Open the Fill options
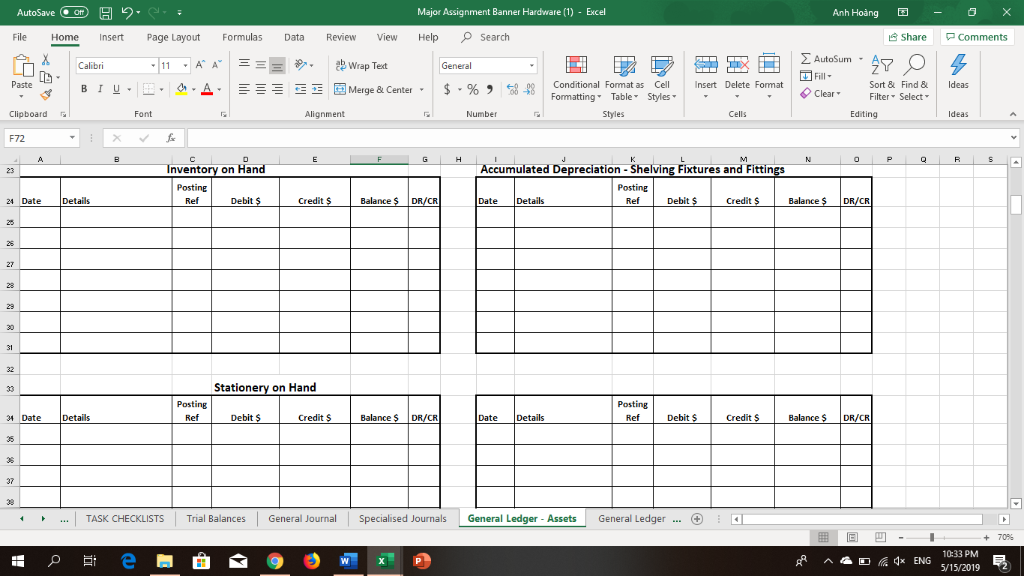1024x576 pixels. click(816, 76)
